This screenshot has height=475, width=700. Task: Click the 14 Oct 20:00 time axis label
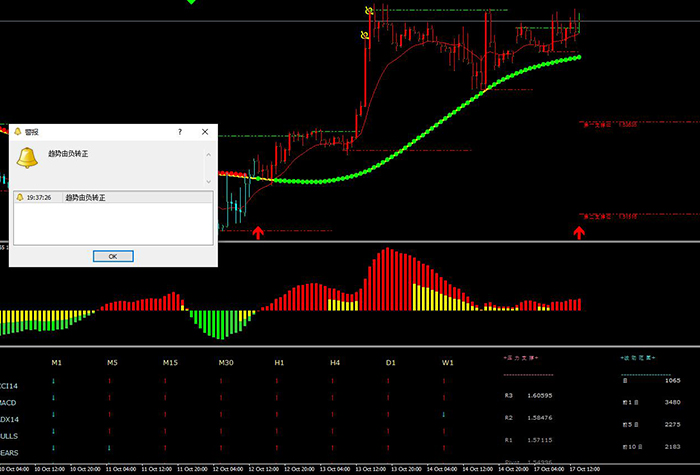(x=514, y=469)
